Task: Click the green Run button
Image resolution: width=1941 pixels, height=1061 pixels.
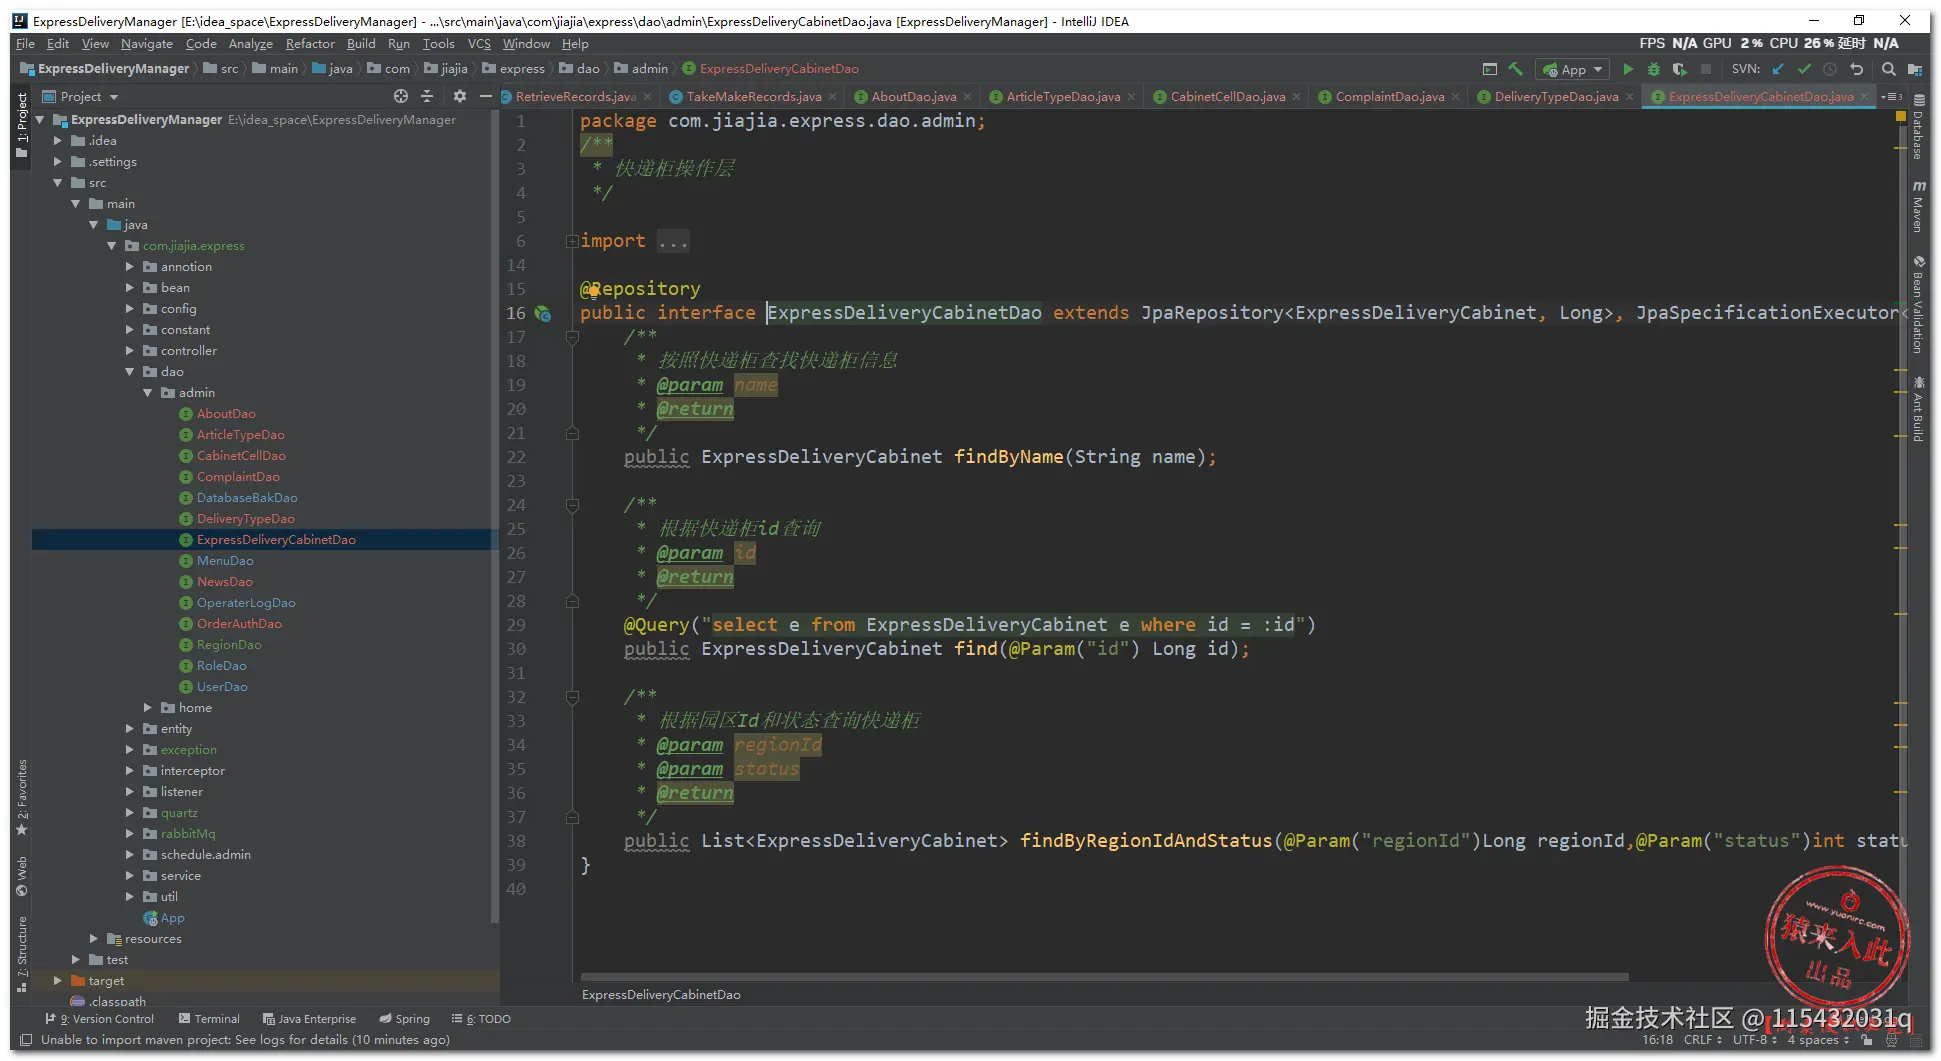Action: point(1628,69)
